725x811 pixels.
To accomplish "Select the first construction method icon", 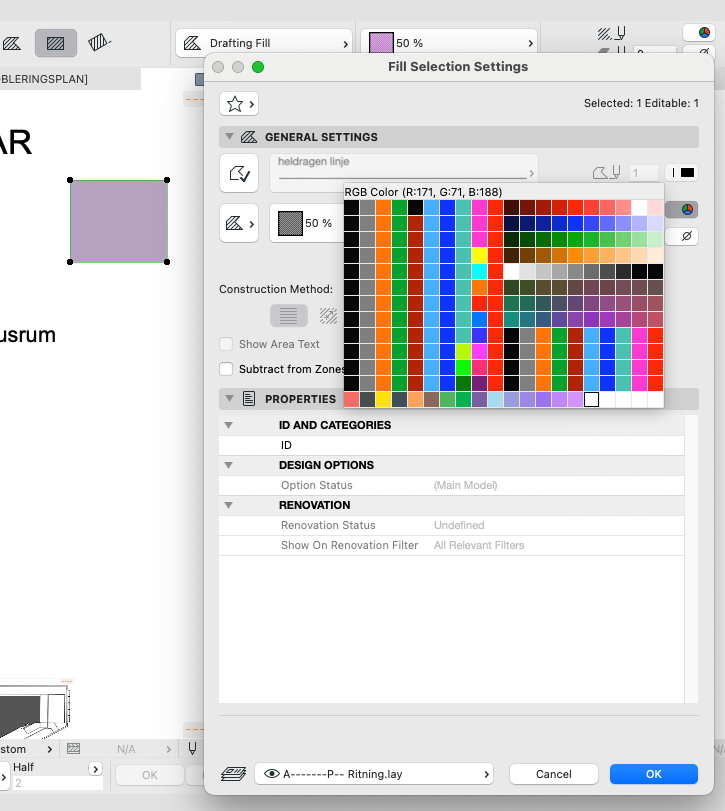I will 288,316.
